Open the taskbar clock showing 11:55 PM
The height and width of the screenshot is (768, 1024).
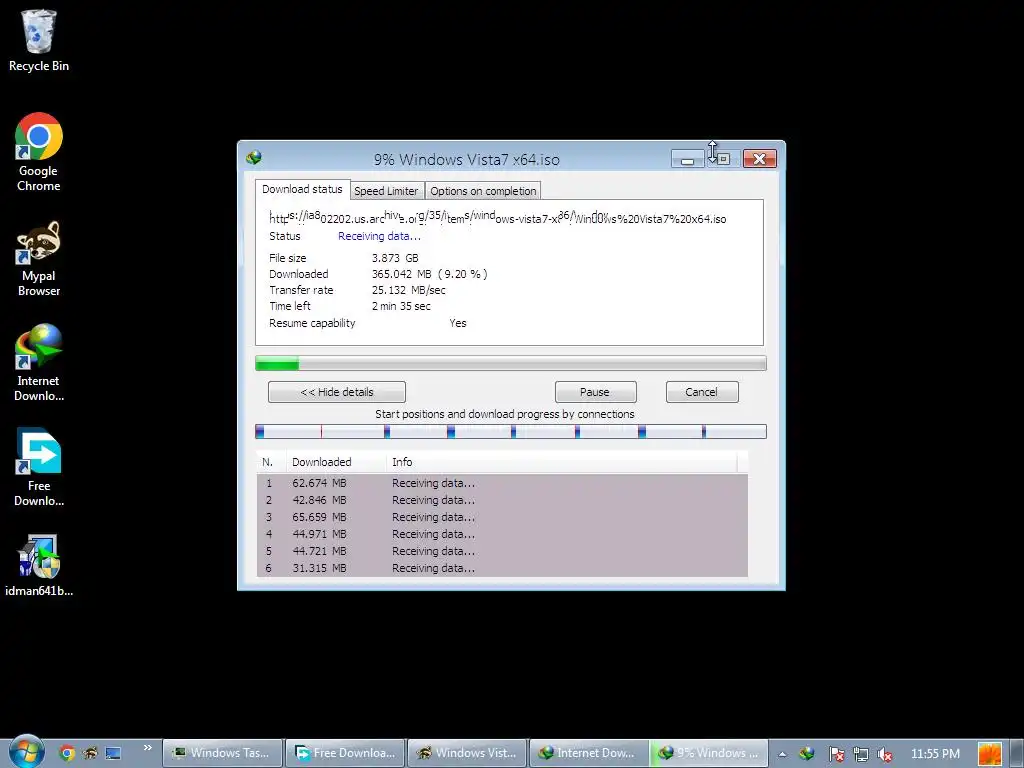935,754
